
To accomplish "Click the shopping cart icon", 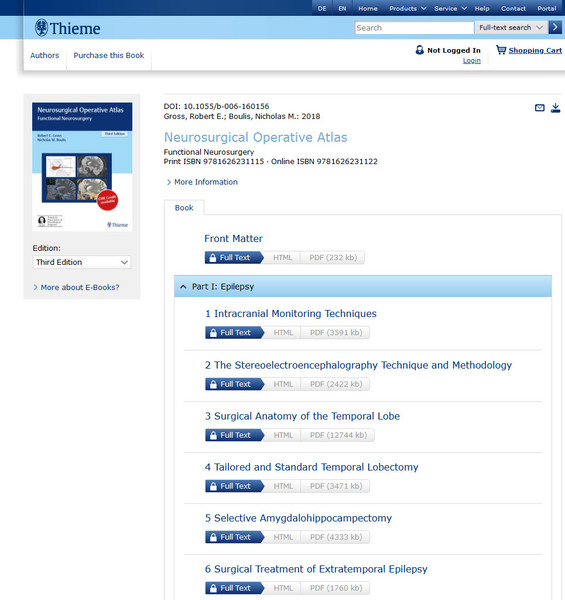I will pos(501,50).
